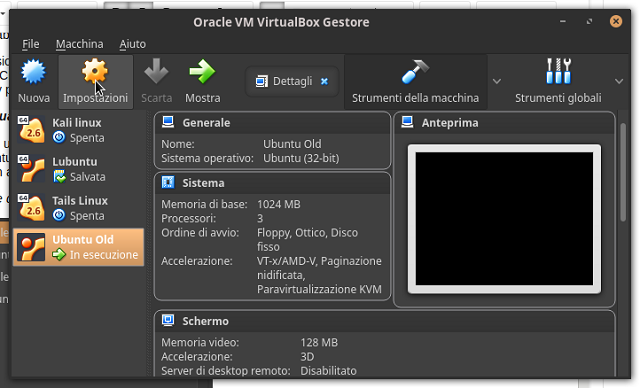Open the Macchina menu

(80, 44)
